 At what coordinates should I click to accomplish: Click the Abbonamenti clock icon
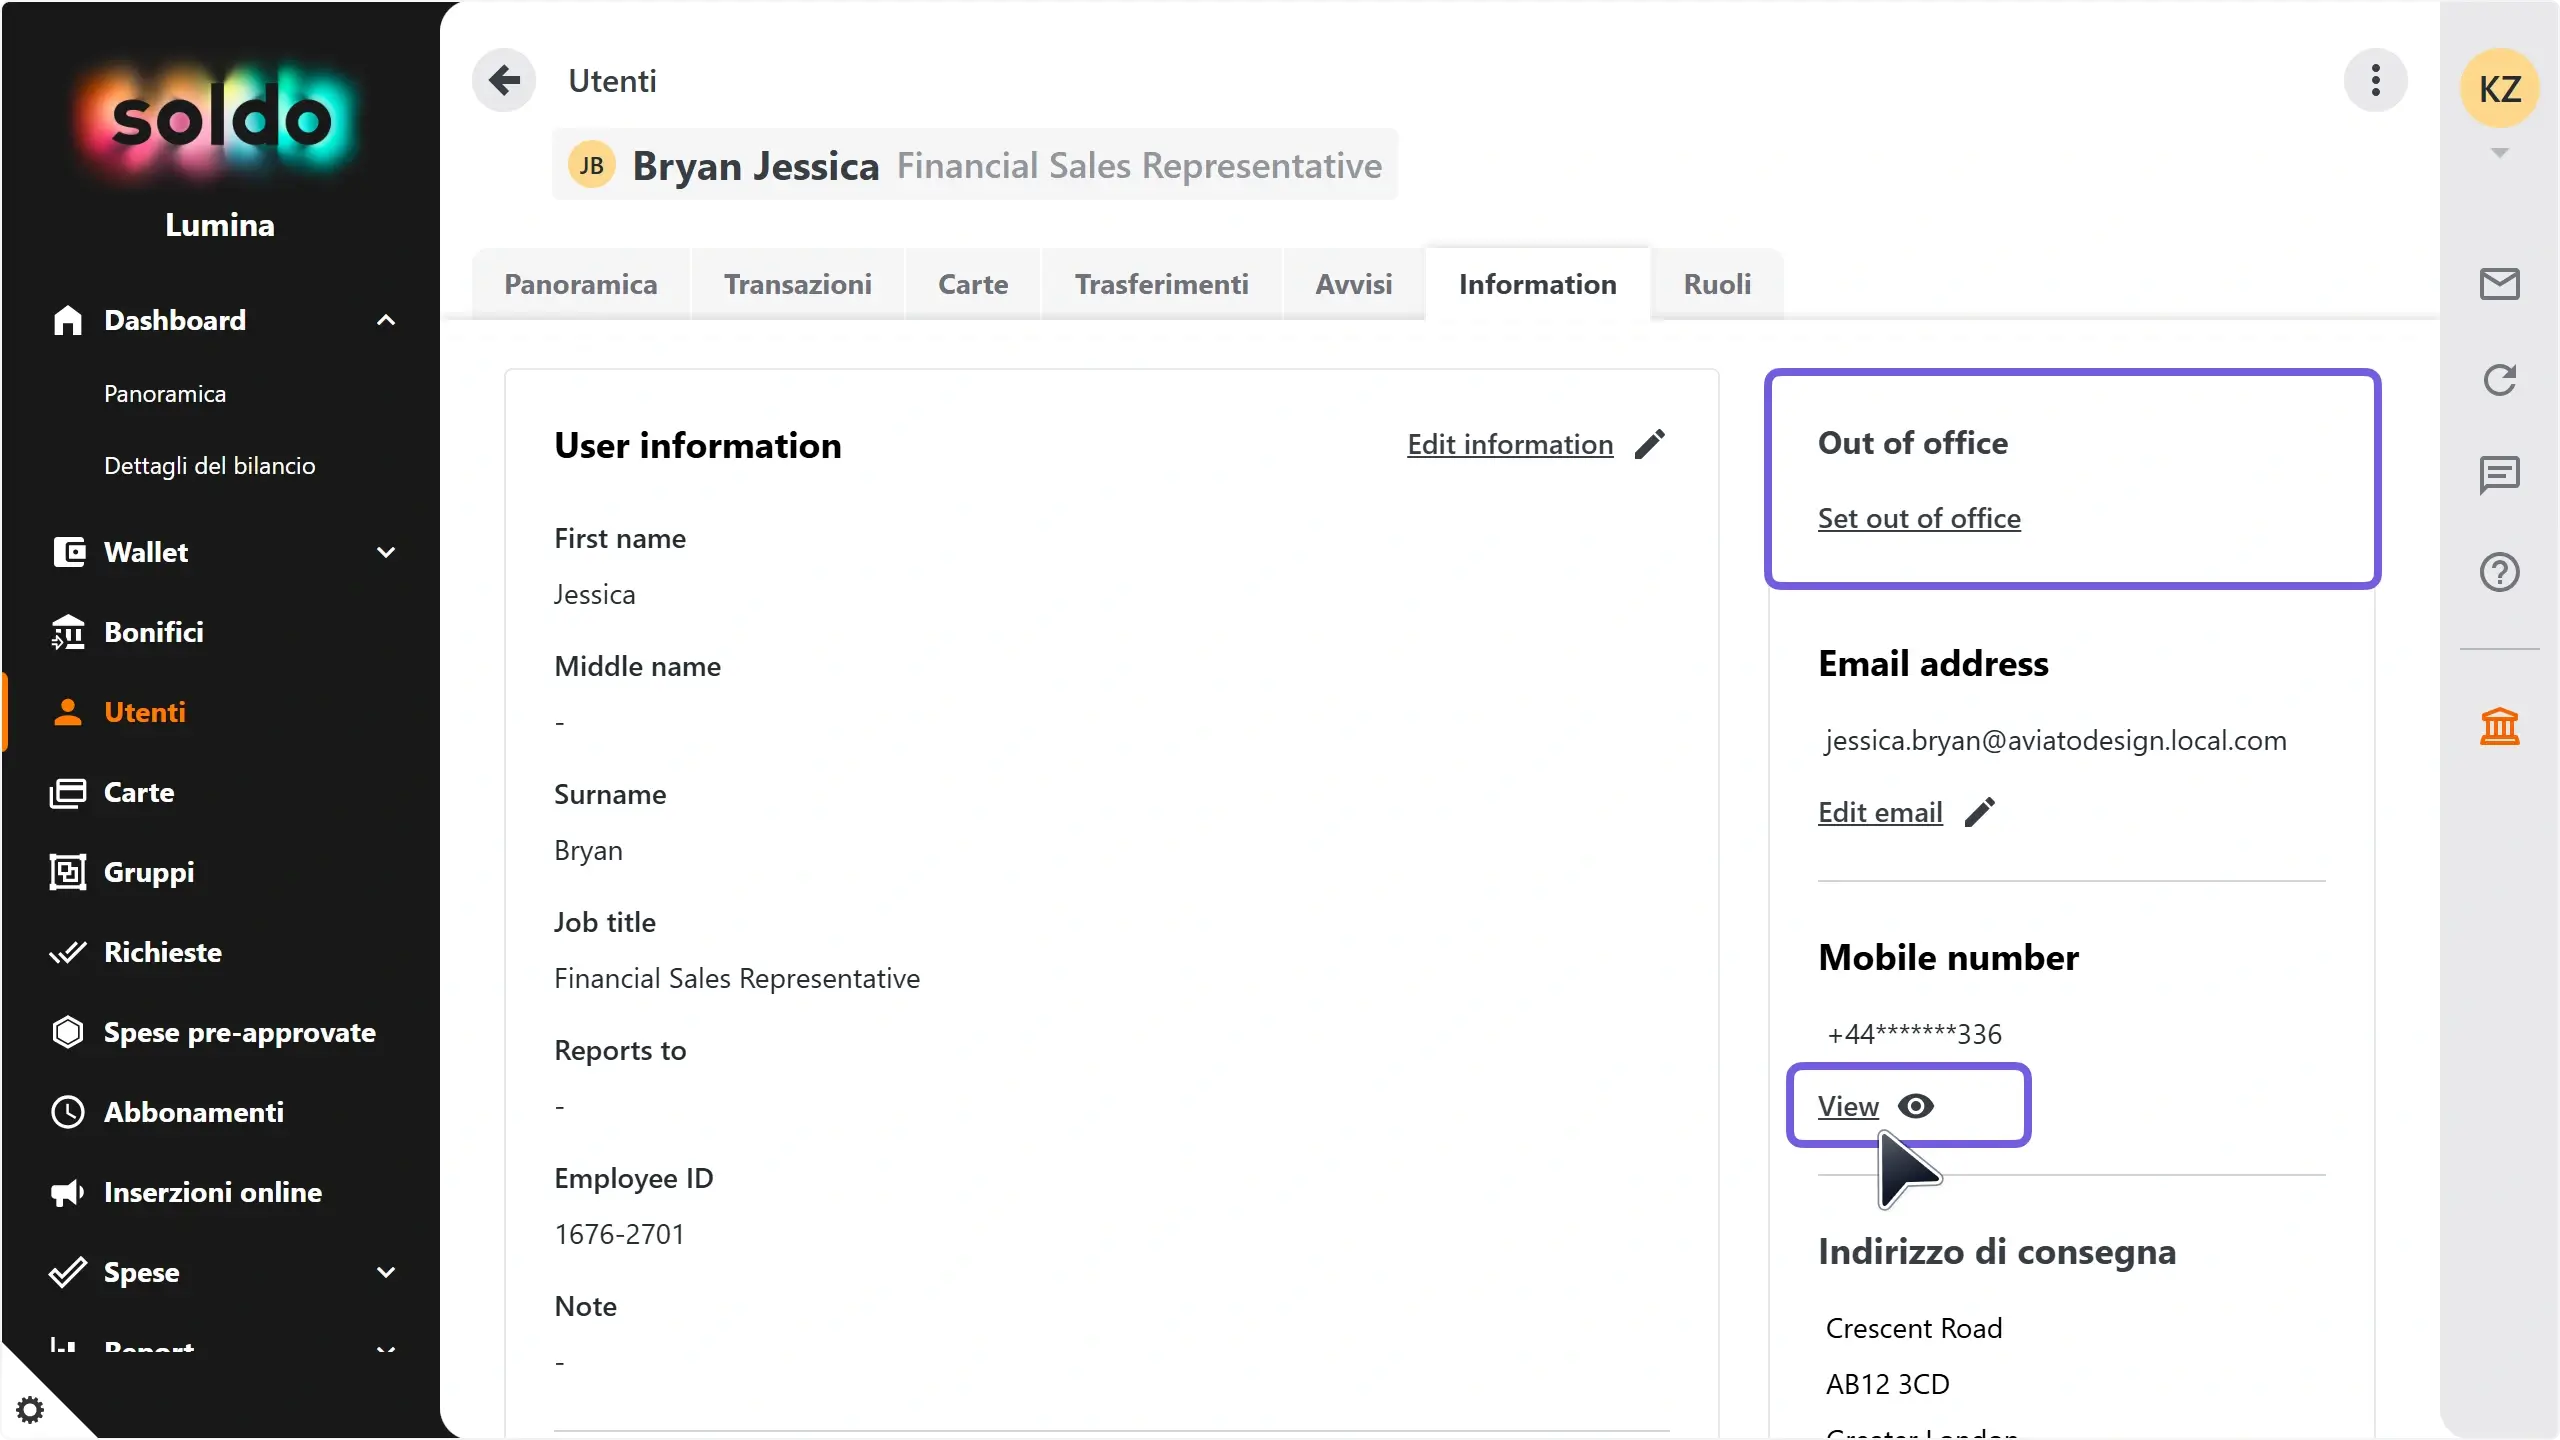coord(68,1112)
